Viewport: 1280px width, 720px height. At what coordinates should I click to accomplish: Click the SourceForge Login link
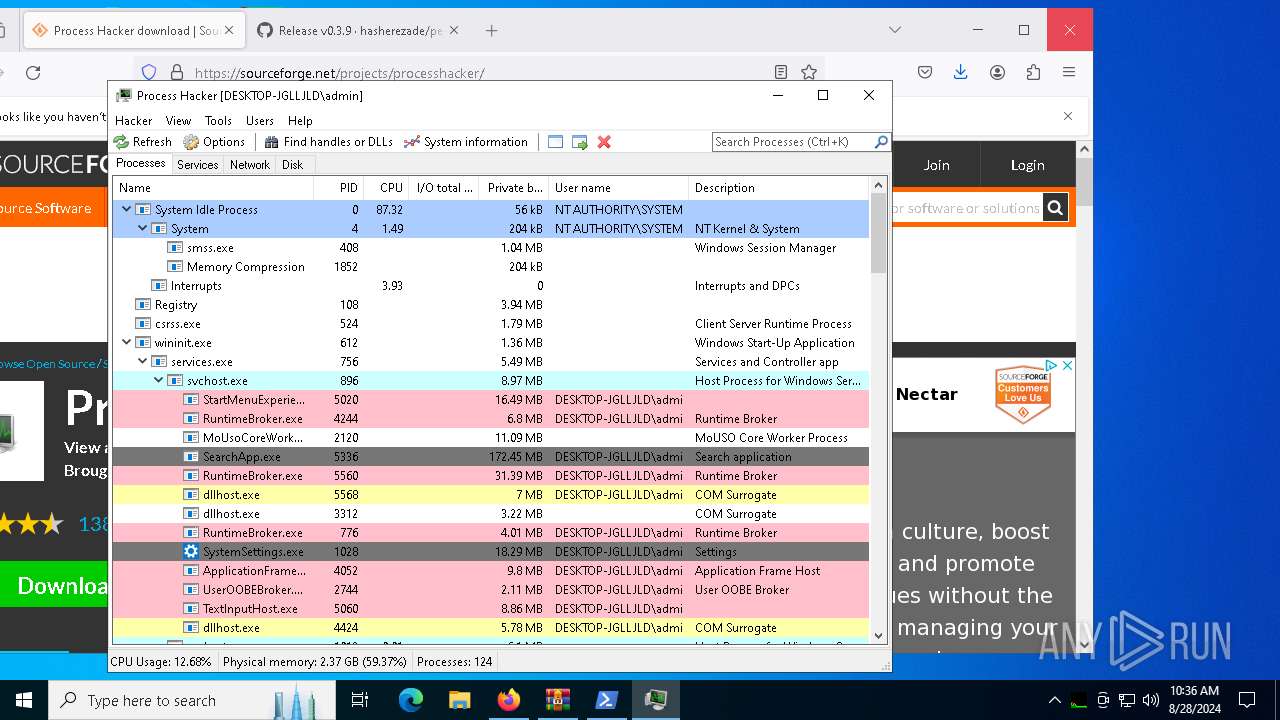tap(1027, 165)
